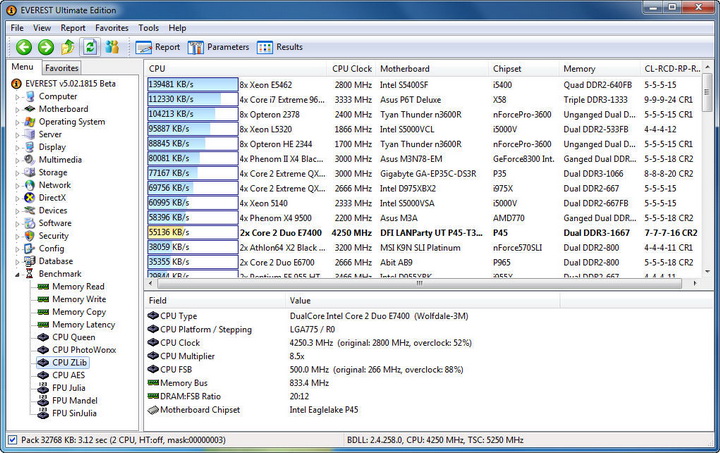
Task: Expand the Computer tree node
Action: [17, 97]
